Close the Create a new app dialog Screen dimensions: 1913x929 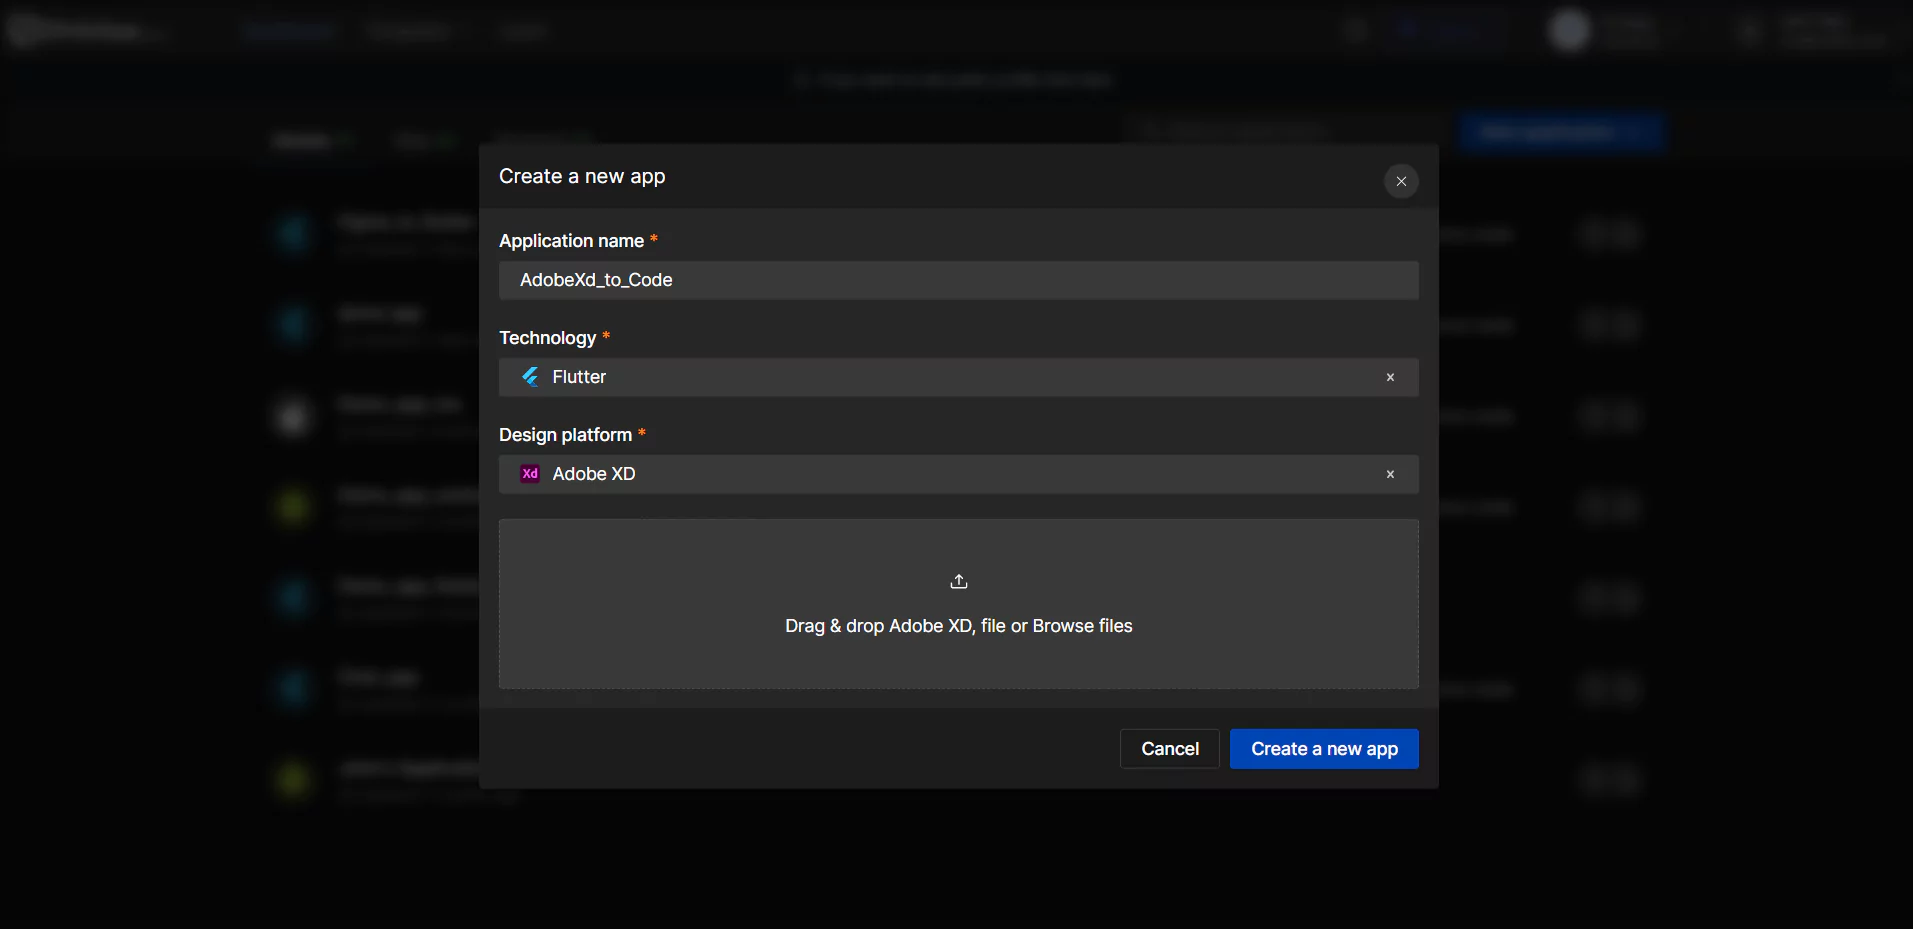point(1400,181)
